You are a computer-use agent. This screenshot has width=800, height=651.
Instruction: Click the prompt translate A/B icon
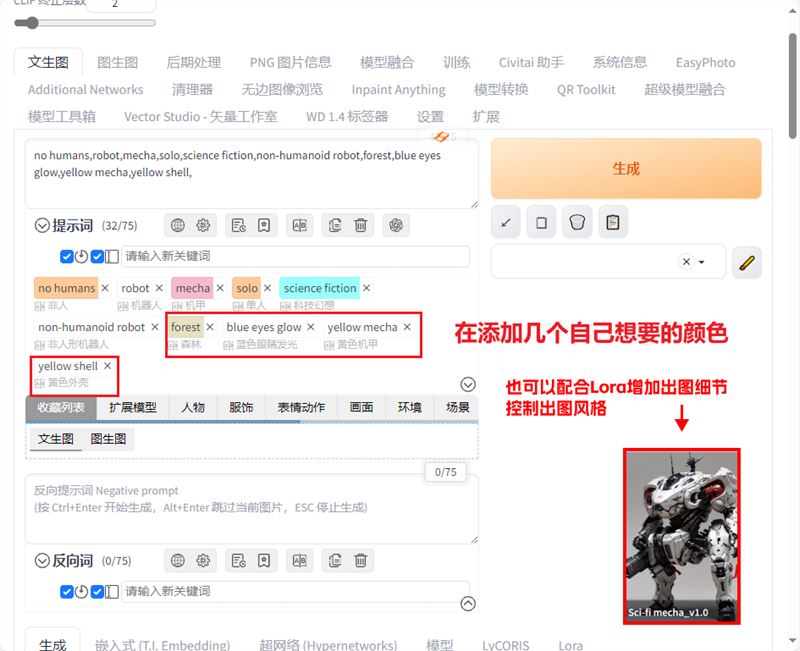[x=299, y=225]
